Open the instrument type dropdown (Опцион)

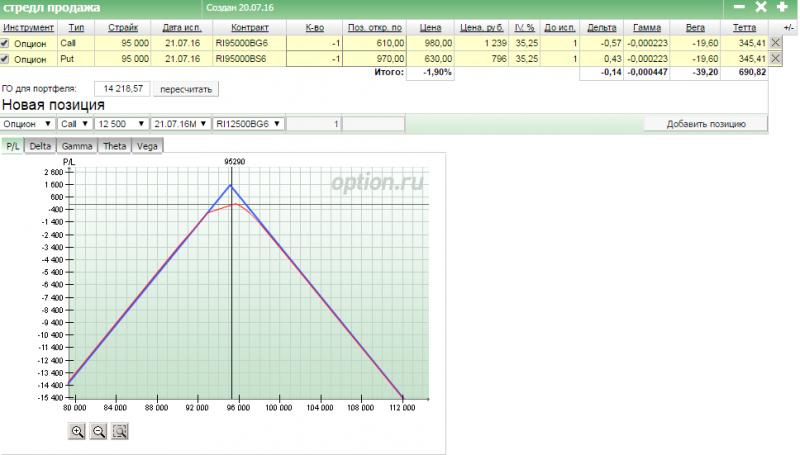pyautogui.click(x=27, y=124)
